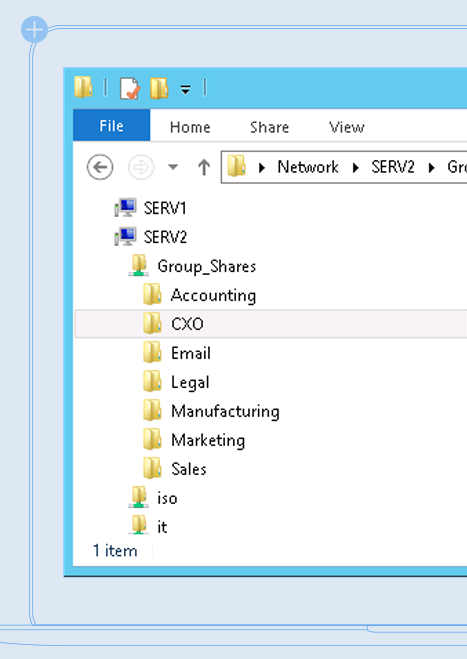Viewport: 467px width, 659px height.
Task: Click the circular plus icon at top-left
Action: [x=34, y=29]
